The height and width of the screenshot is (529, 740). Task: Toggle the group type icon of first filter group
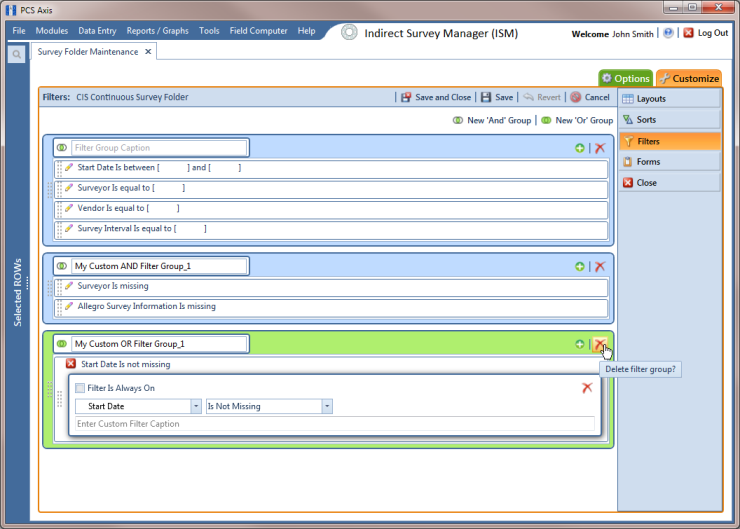62,148
